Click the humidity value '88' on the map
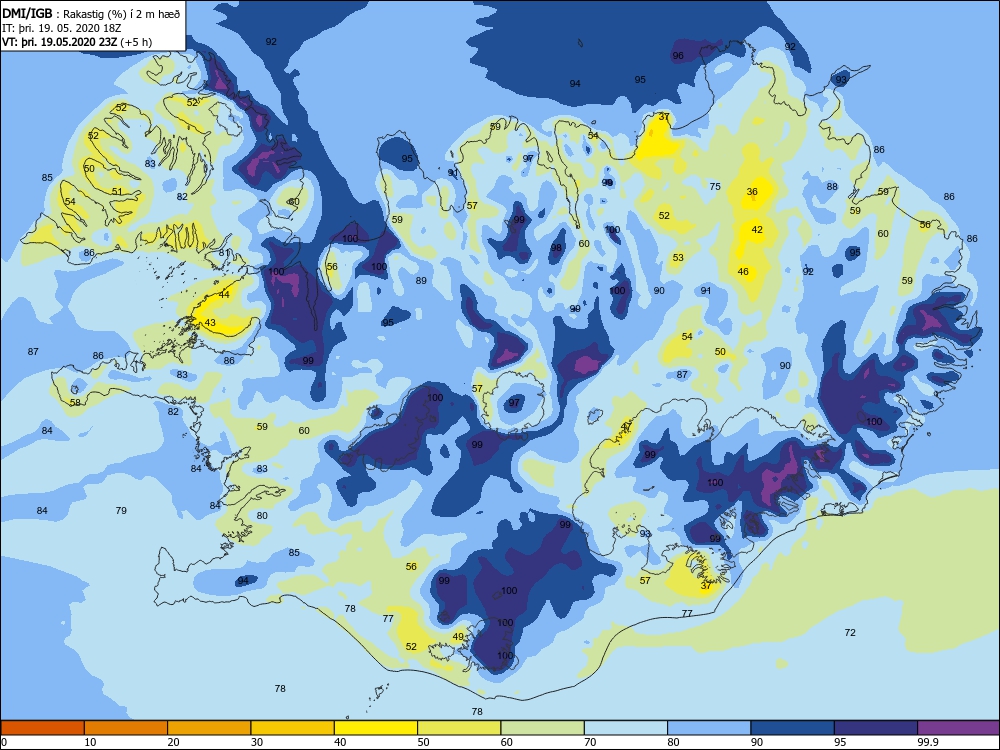The height and width of the screenshot is (750, 1000). [832, 186]
